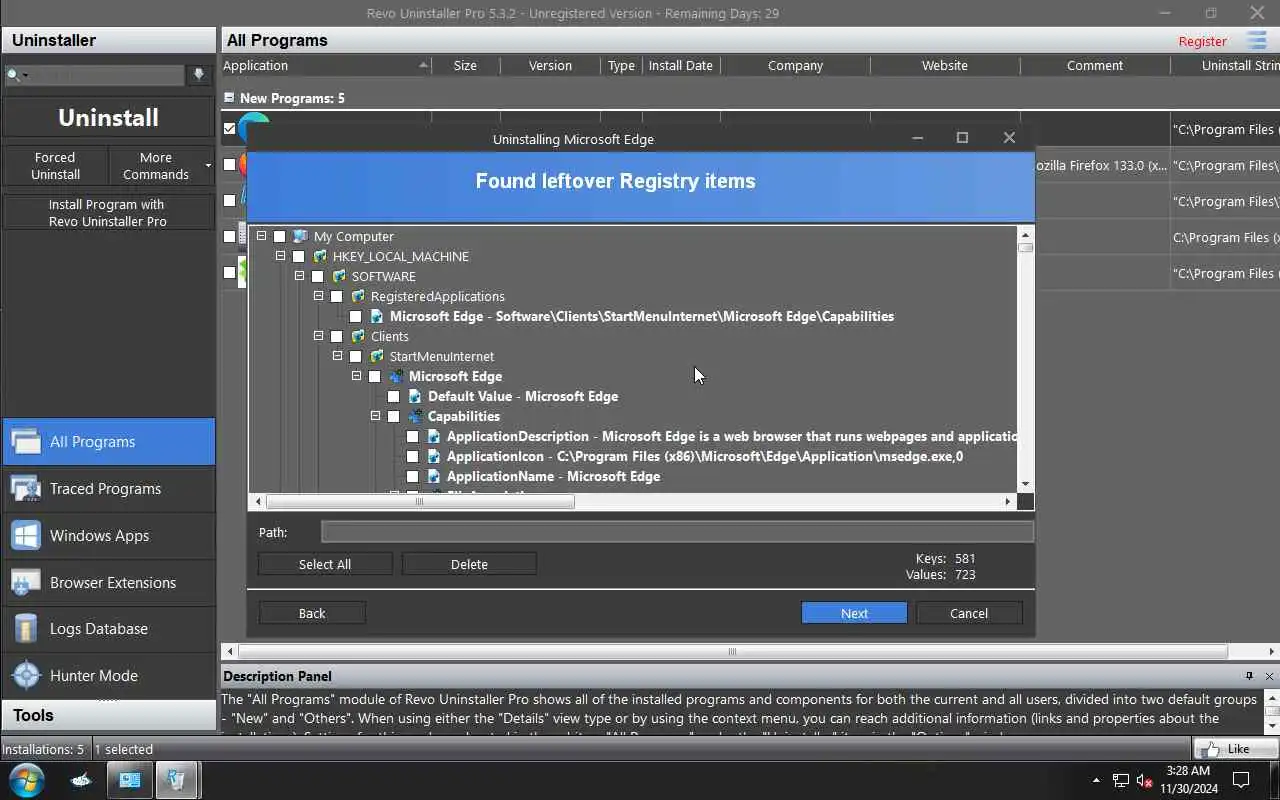The image size is (1280, 800).
Task: Collapse the HKEY_LOCAL_MACHINE node
Action: click(280, 257)
